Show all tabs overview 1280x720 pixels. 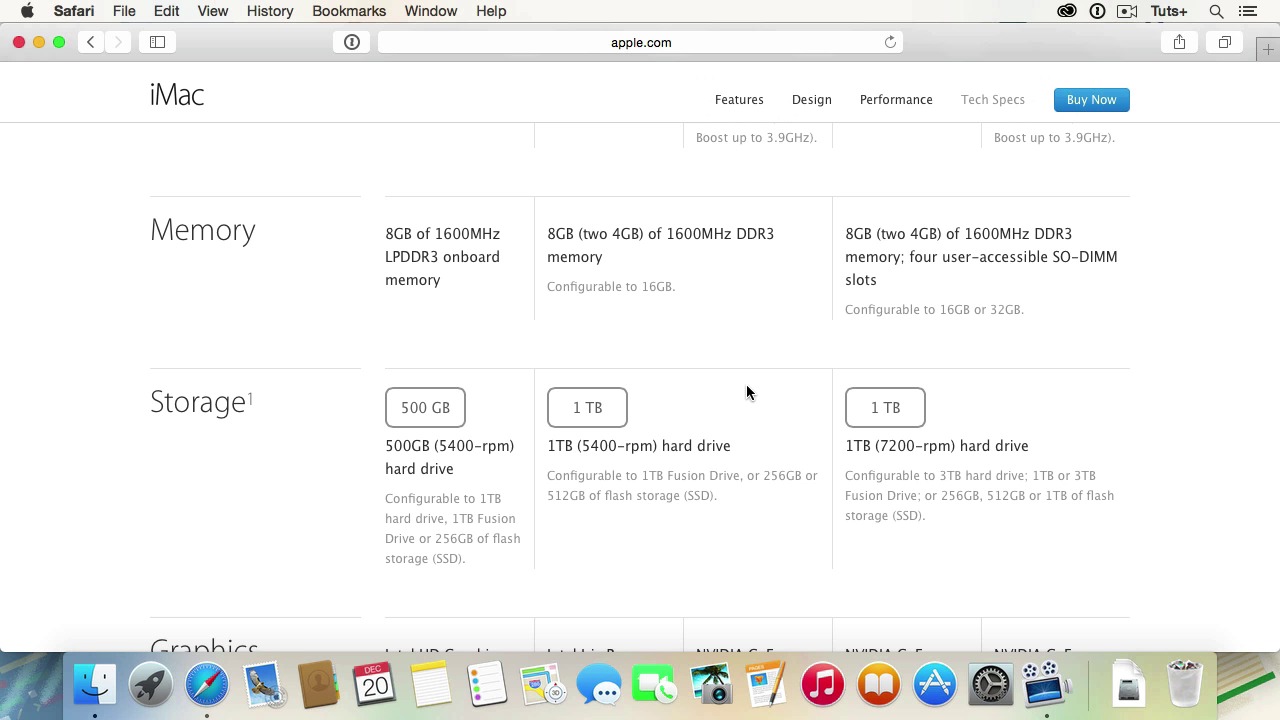(1225, 42)
